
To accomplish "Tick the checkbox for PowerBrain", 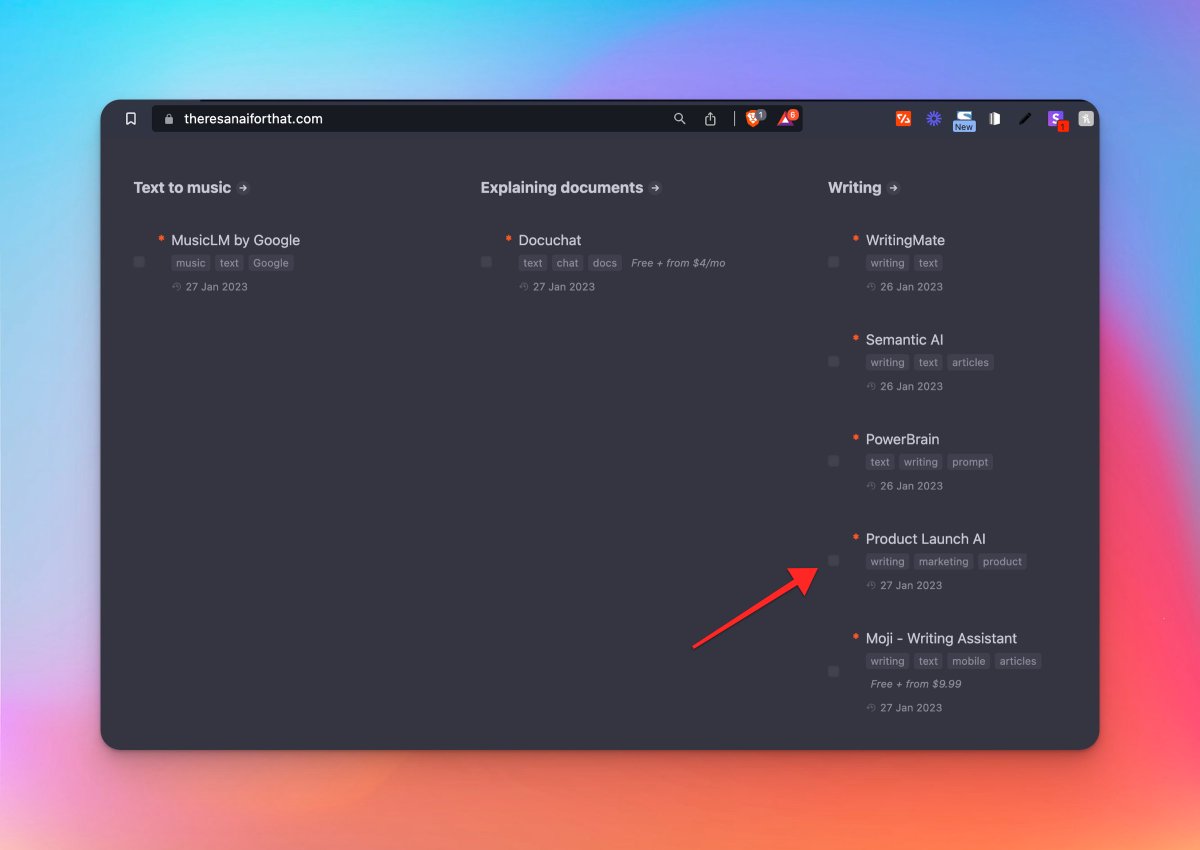I will pos(833,461).
